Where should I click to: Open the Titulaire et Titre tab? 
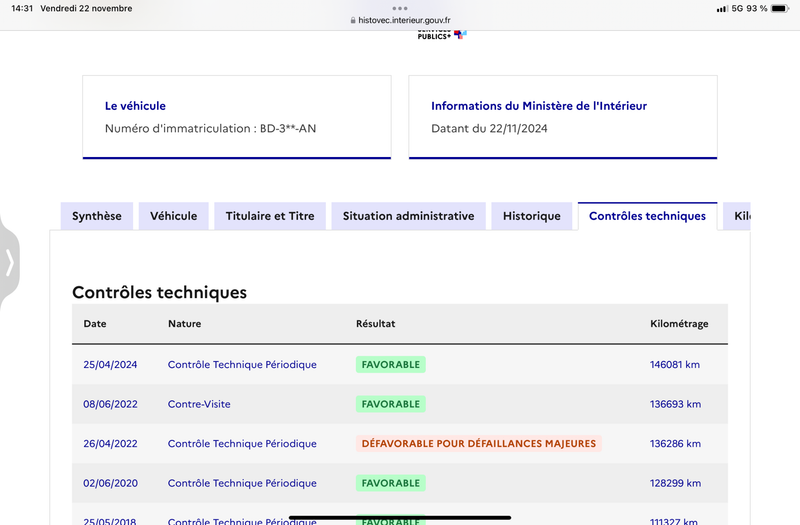tap(270, 216)
